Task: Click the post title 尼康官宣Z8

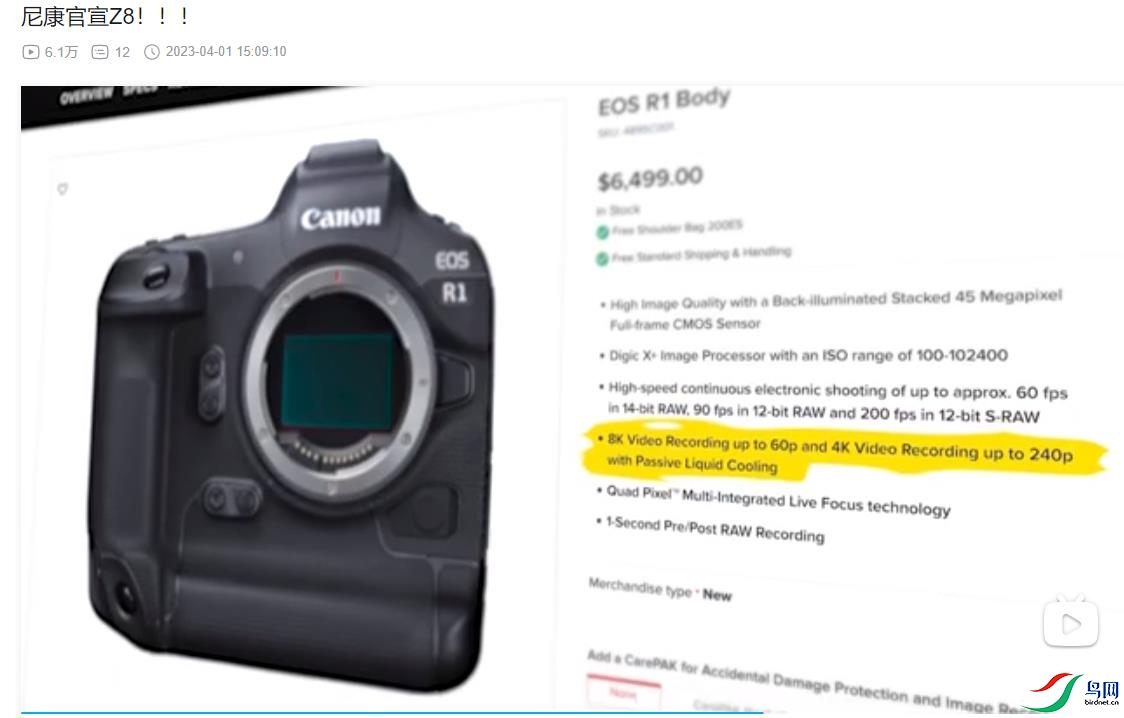Action: pyautogui.click(x=105, y=16)
